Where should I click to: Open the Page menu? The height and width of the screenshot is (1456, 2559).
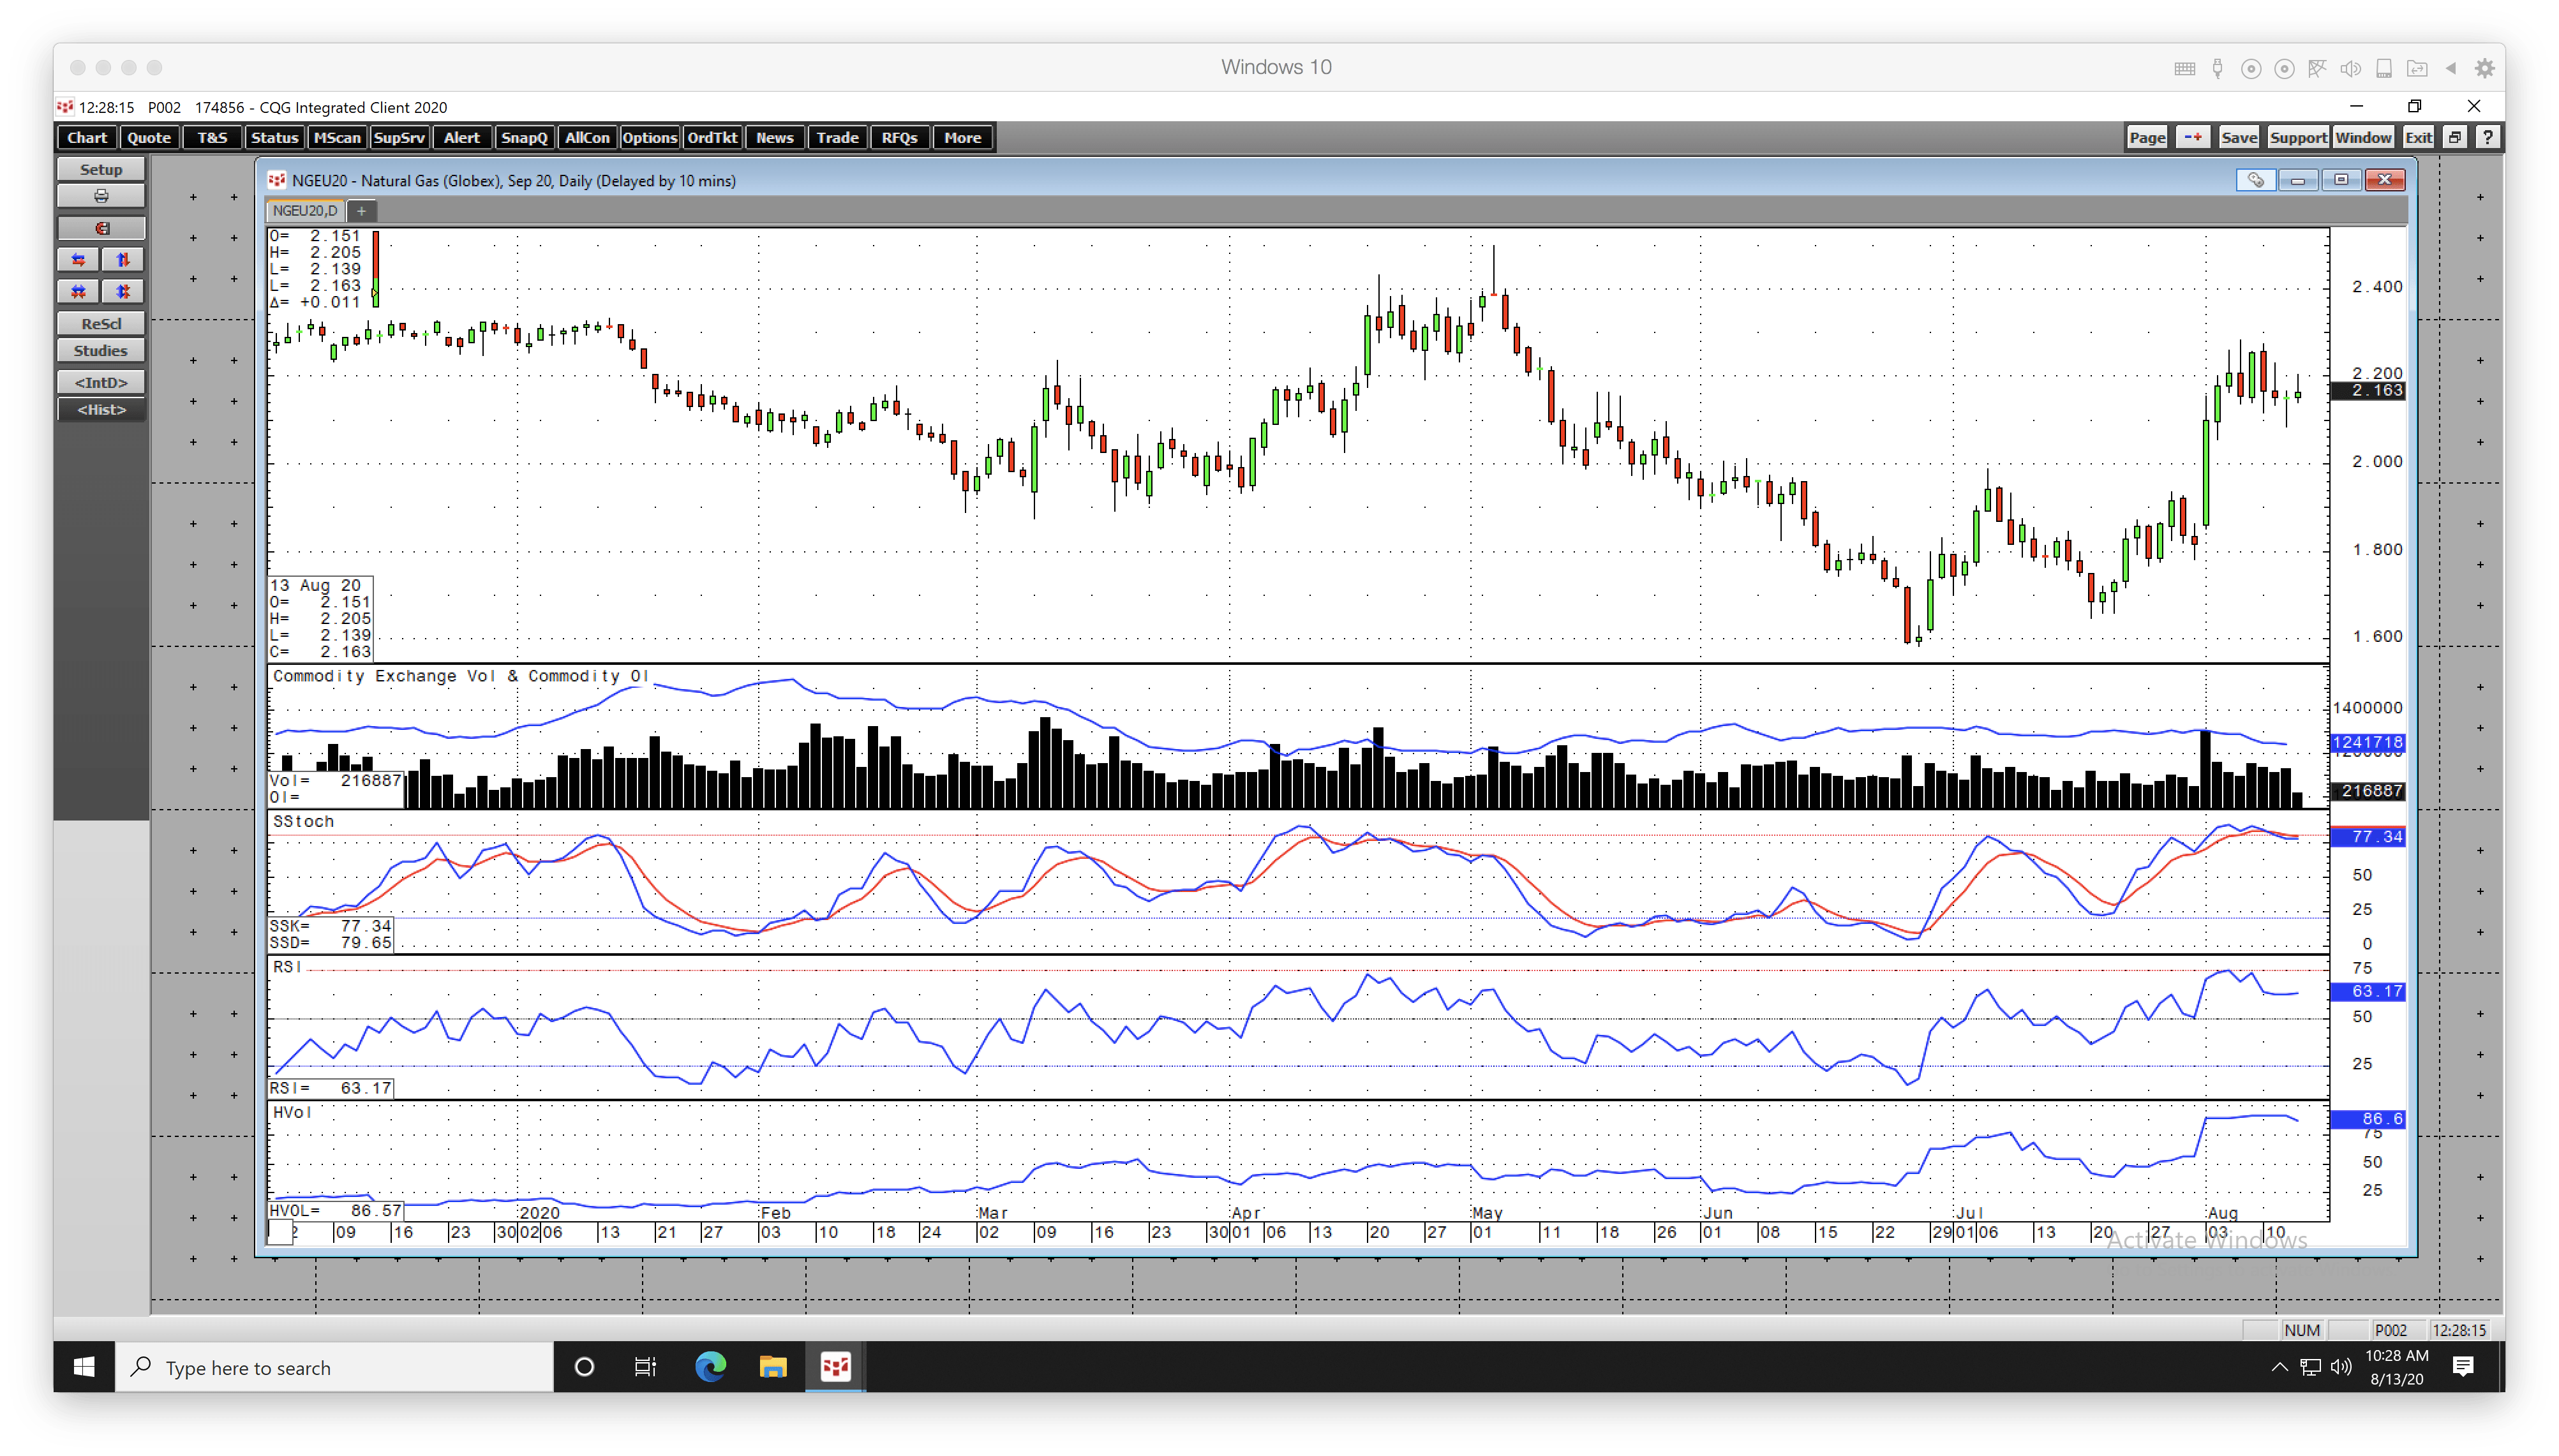click(x=2146, y=138)
